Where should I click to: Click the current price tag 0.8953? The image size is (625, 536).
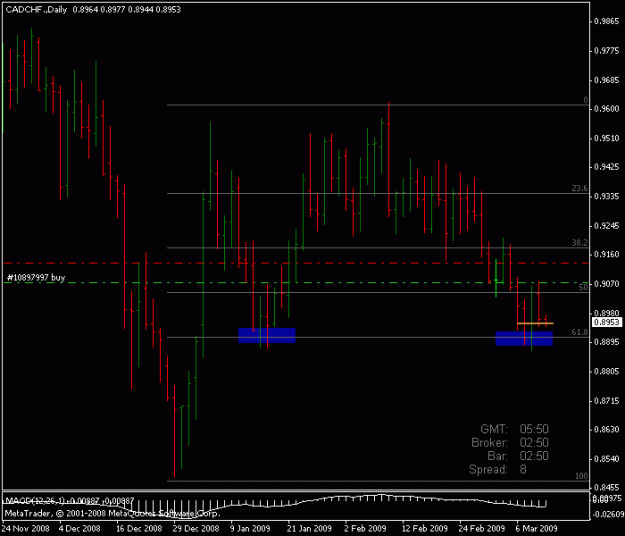tap(607, 322)
